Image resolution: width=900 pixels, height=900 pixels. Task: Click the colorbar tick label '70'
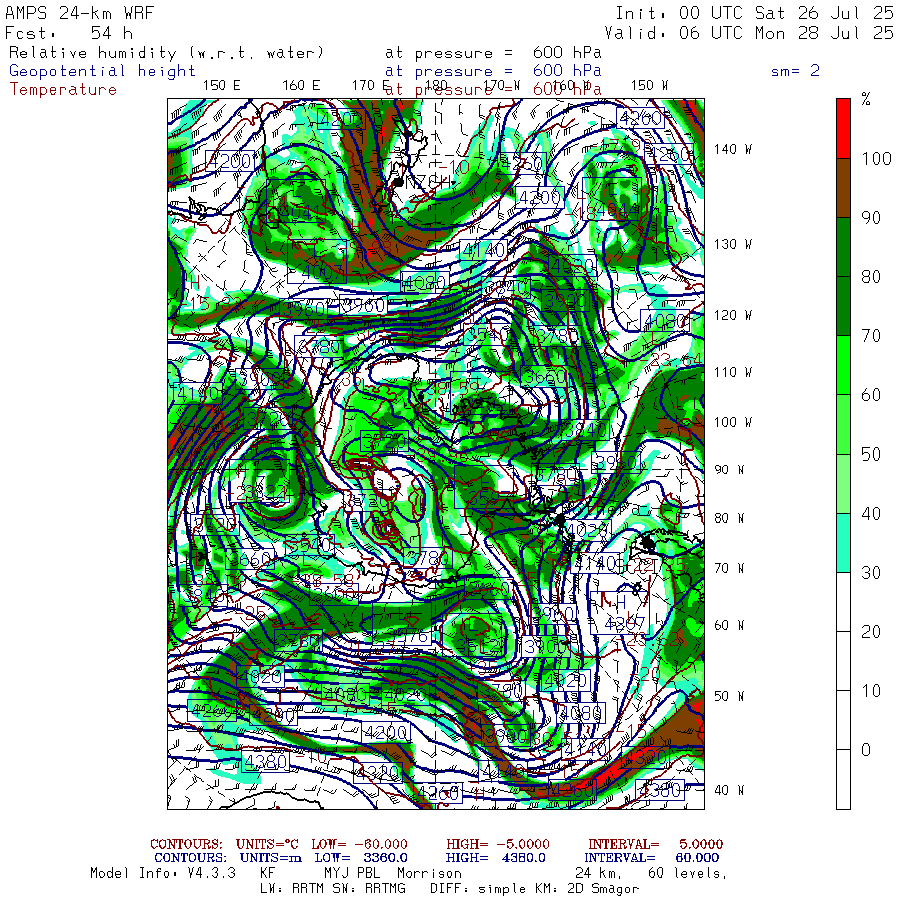(871, 336)
